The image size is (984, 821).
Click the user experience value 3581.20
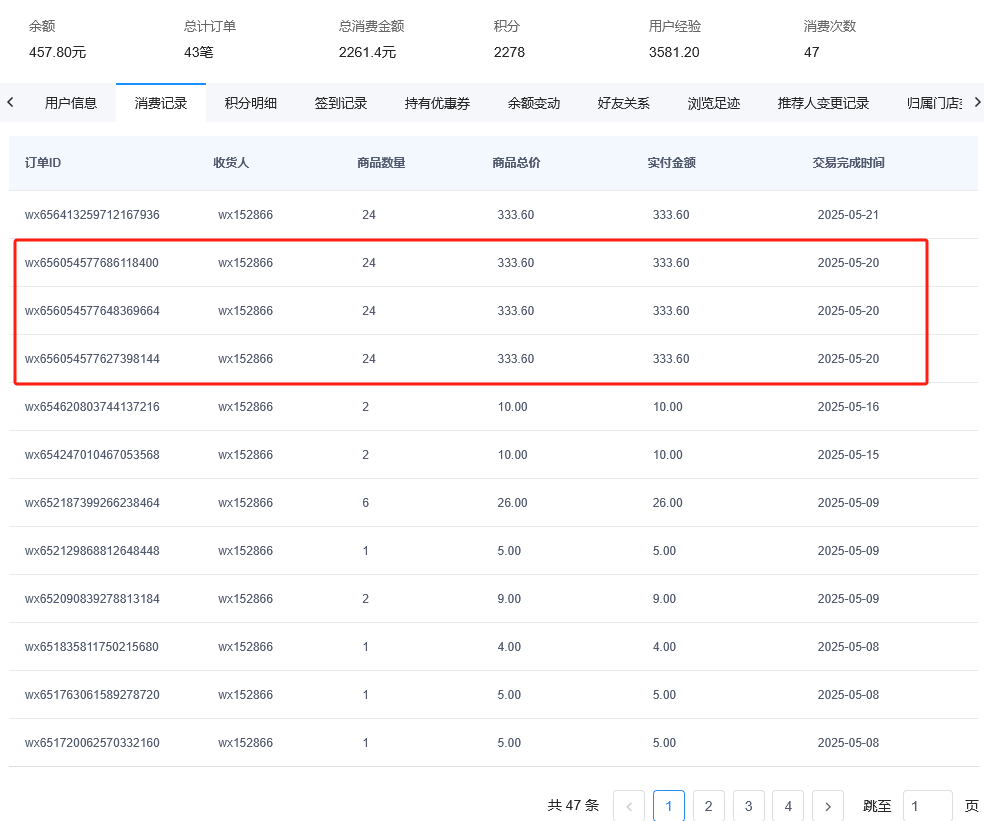(674, 52)
